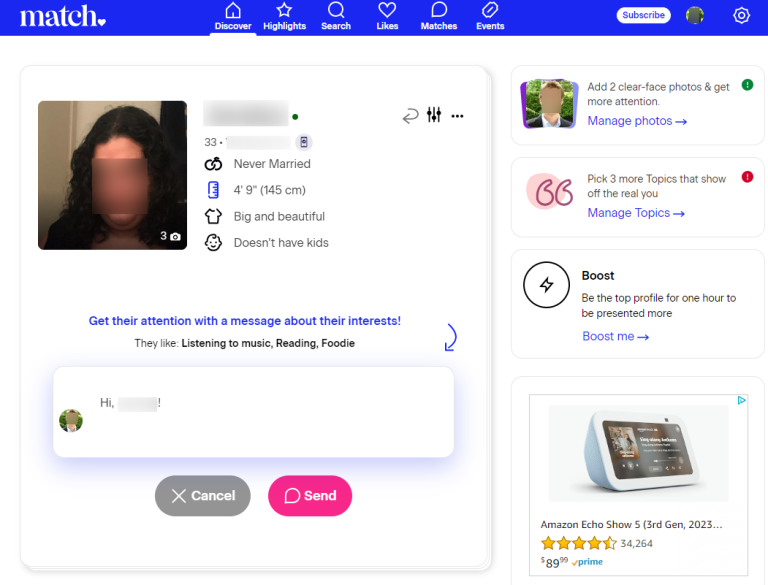Open the Events tab
Screen dimensions: 768x585
click(490, 17)
